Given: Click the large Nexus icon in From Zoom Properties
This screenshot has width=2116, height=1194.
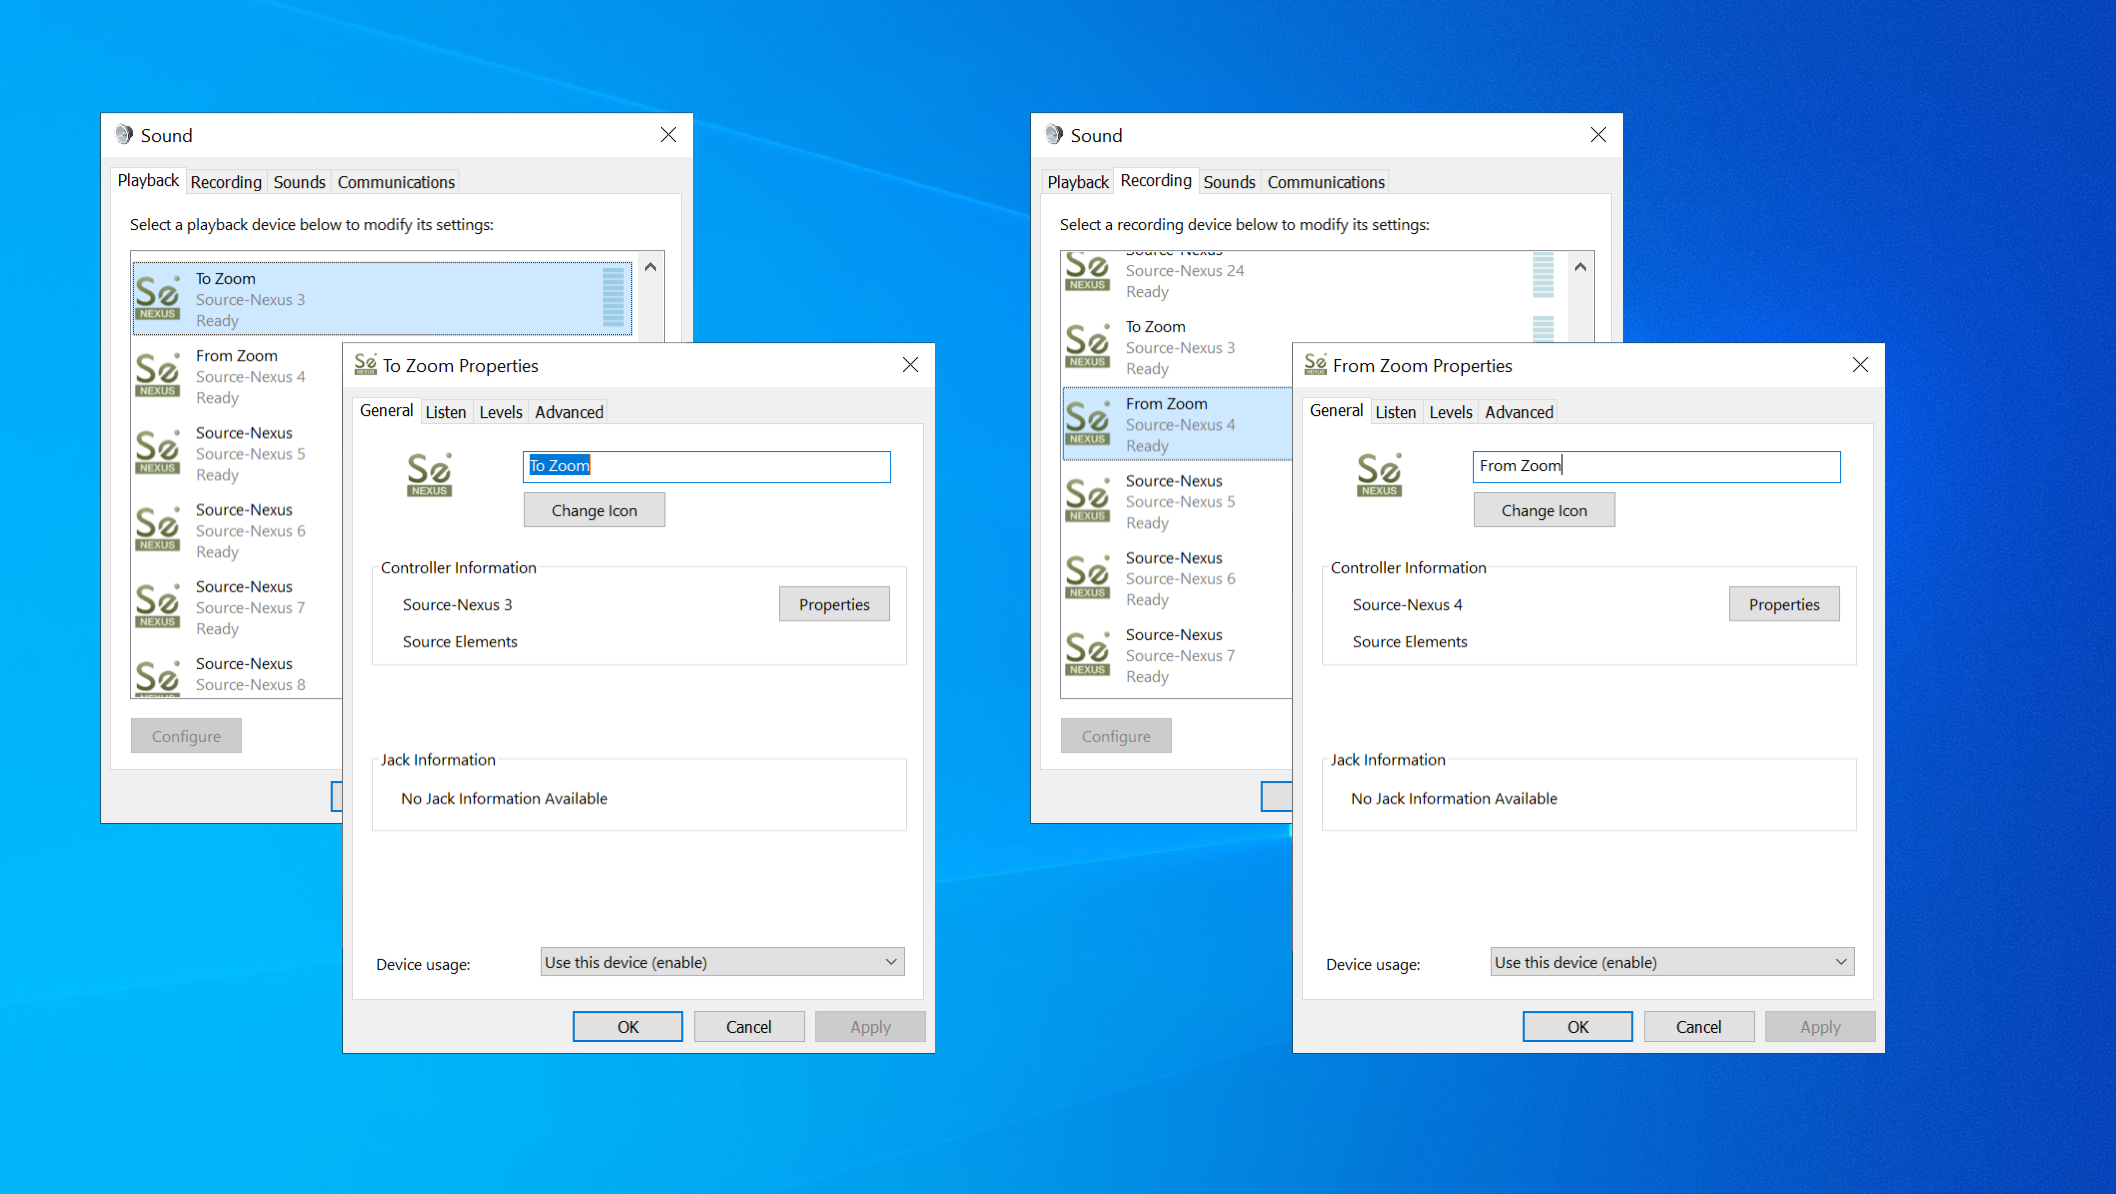Looking at the screenshot, I should click(x=1380, y=474).
